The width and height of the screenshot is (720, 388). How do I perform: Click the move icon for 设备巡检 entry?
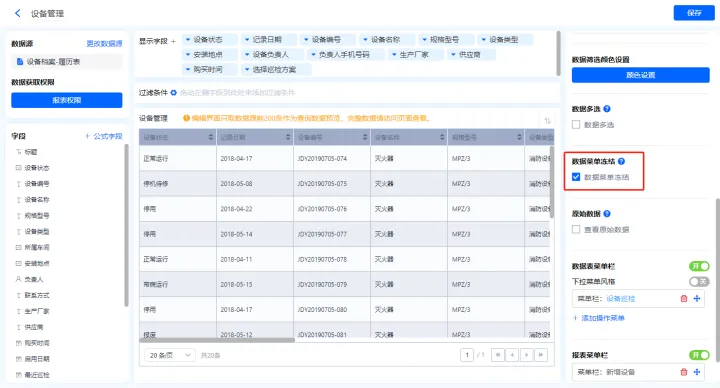(697, 298)
